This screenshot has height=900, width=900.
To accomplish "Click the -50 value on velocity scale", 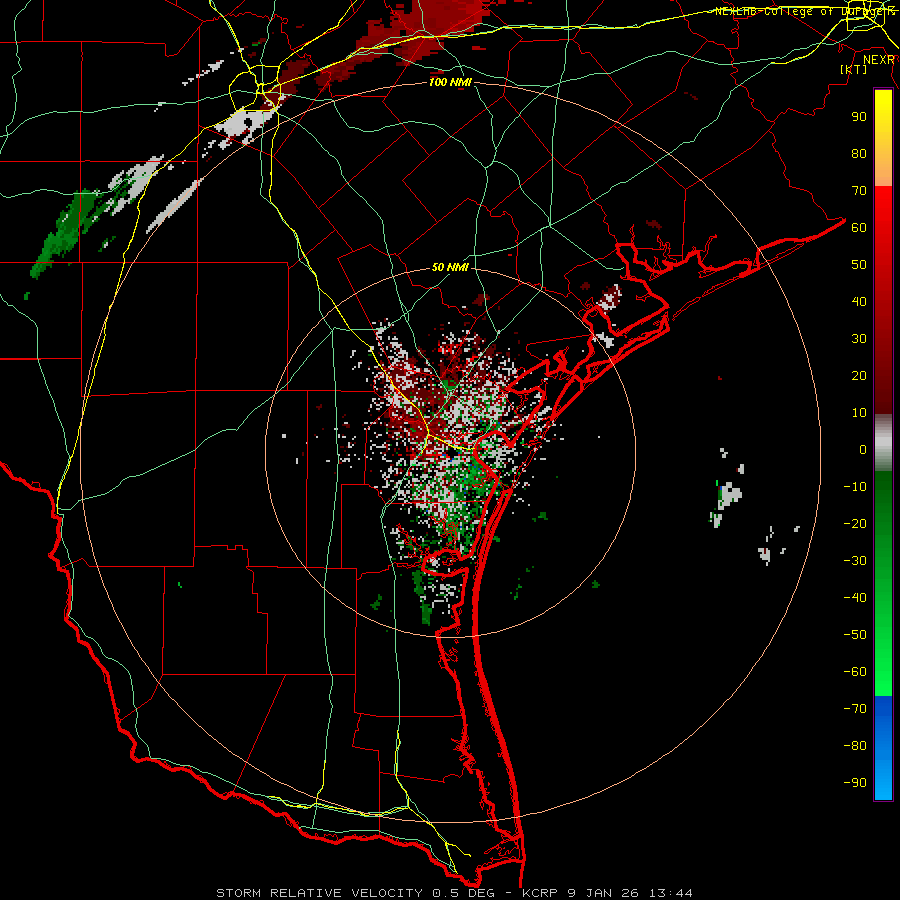I will point(855,635).
